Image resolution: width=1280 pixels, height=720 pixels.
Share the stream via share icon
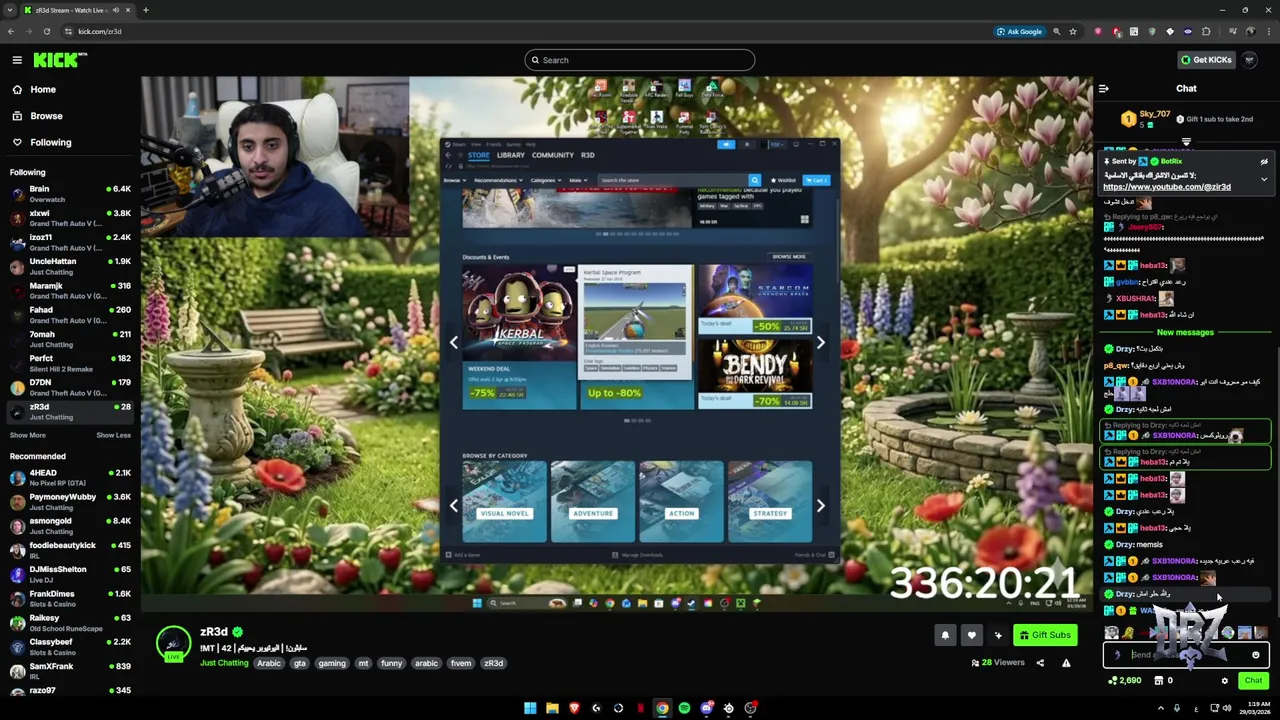(x=1040, y=662)
